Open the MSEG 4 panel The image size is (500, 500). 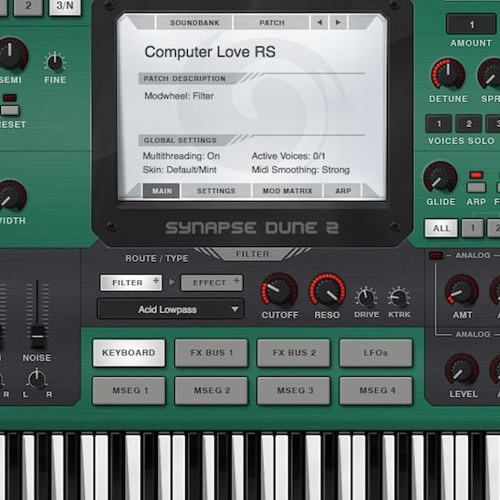coord(376,390)
